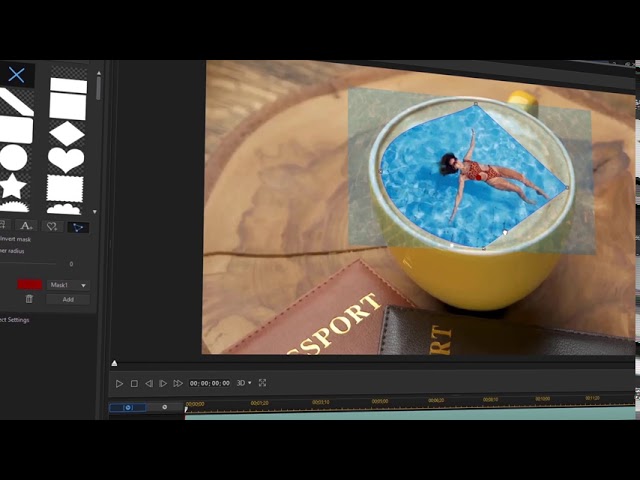Click the rightmost mask anchor point
The width and height of the screenshot is (640, 480).
[x=568, y=188]
